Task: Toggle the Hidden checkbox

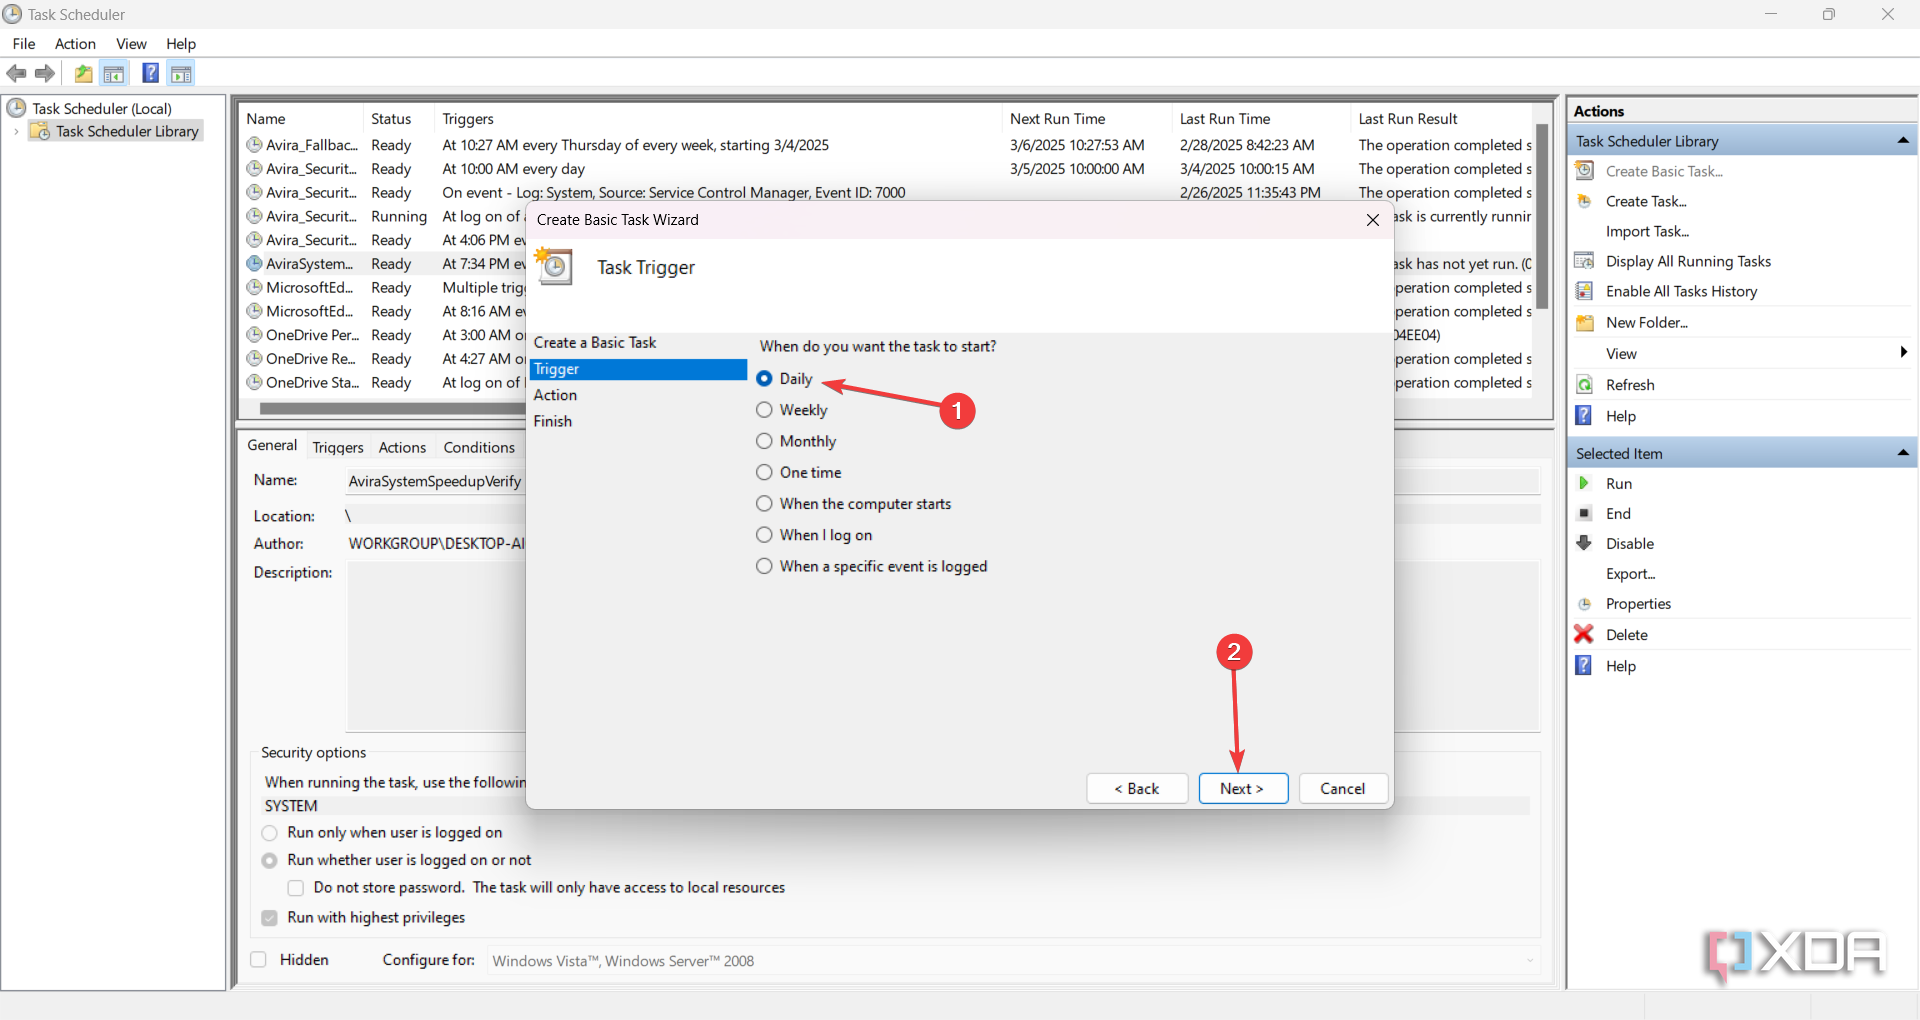Action: coord(259,960)
